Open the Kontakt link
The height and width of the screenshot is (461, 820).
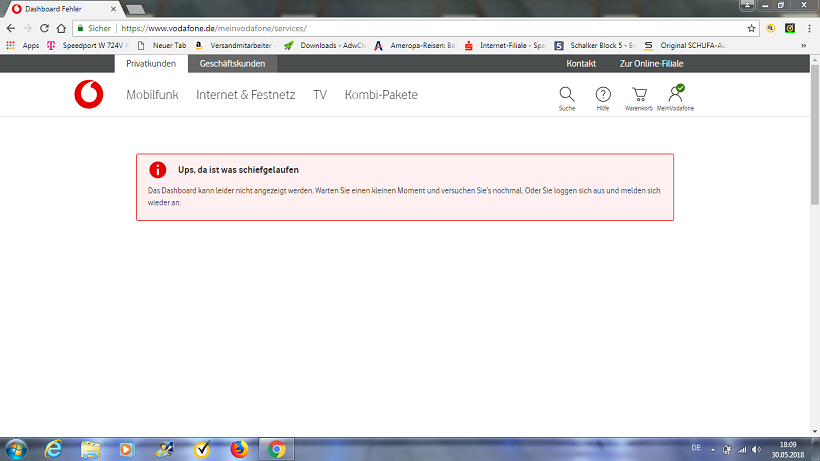click(581, 64)
